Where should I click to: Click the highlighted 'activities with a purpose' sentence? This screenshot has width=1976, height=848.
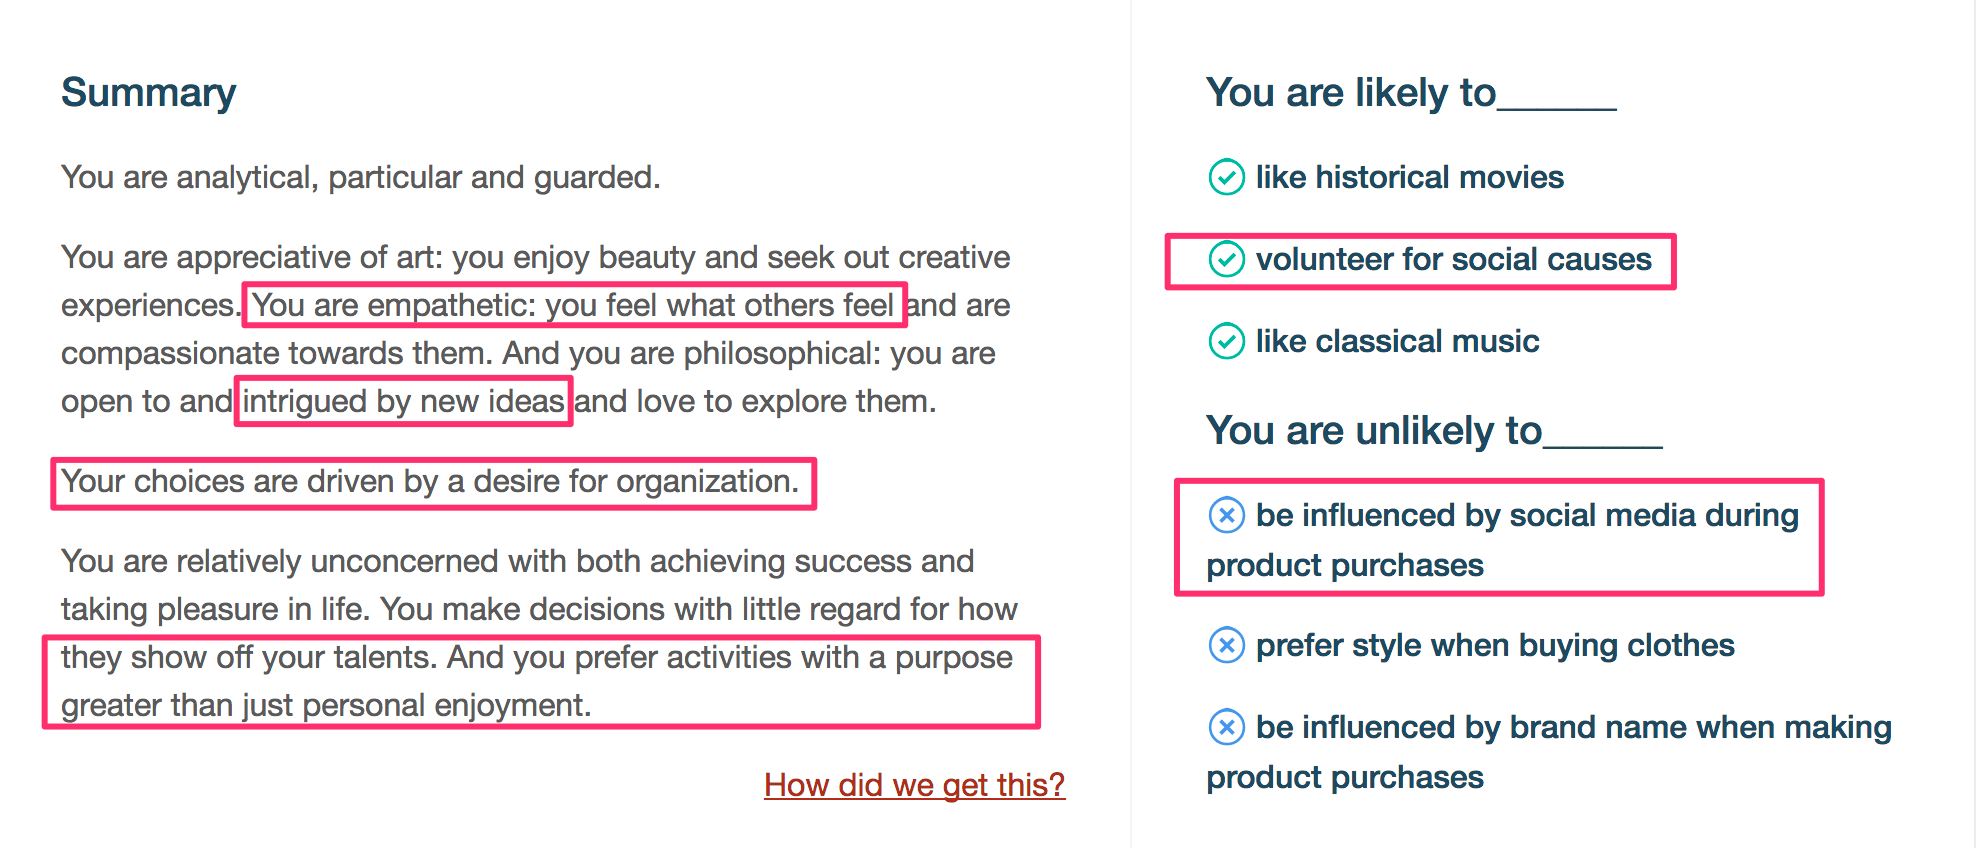[537, 681]
